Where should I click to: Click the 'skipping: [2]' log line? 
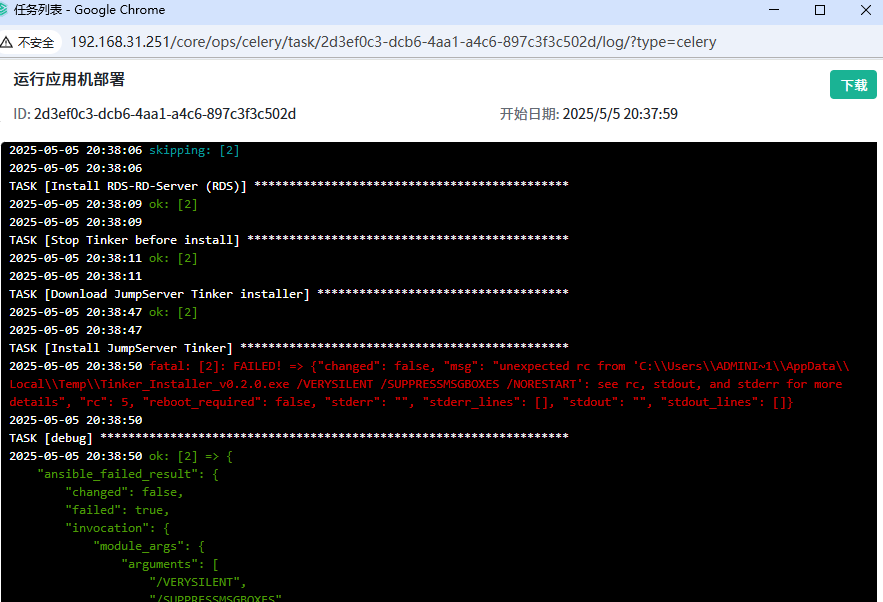pyautogui.click(x=194, y=150)
